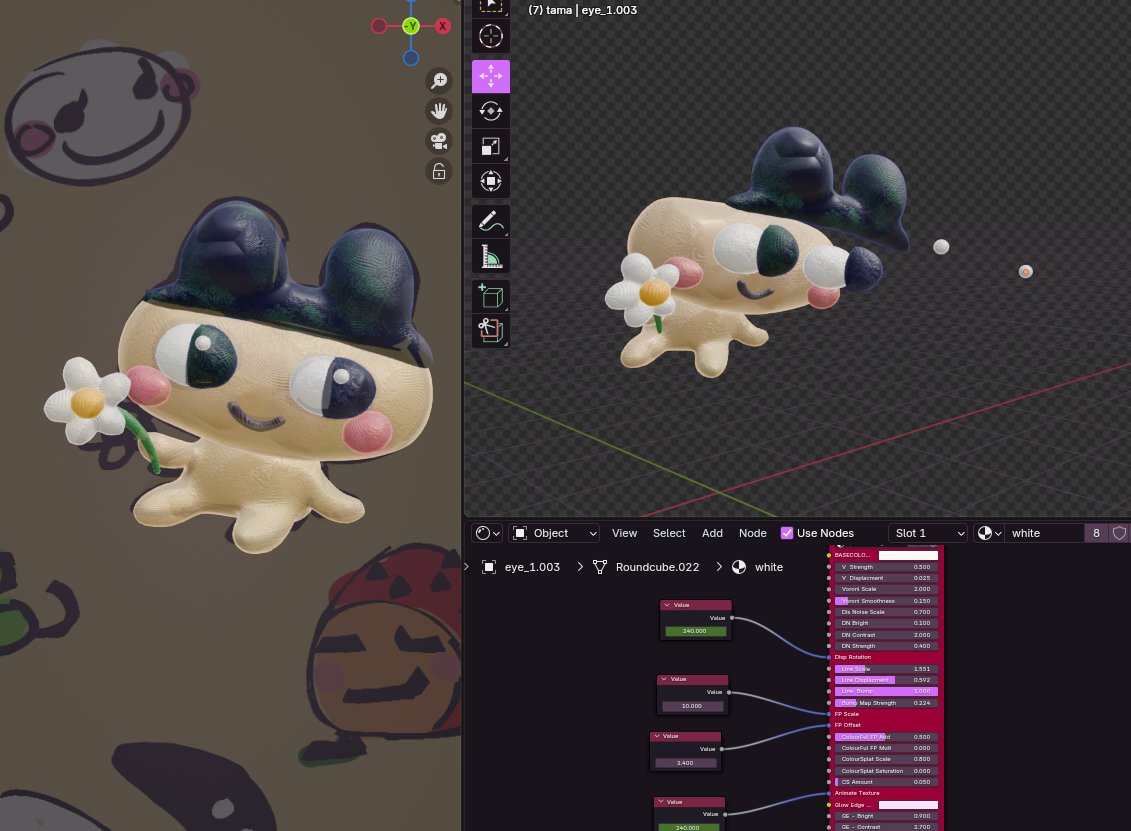The height and width of the screenshot is (831, 1131).
Task: Click the Line Bump slider
Action: pyautogui.click(x=886, y=691)
